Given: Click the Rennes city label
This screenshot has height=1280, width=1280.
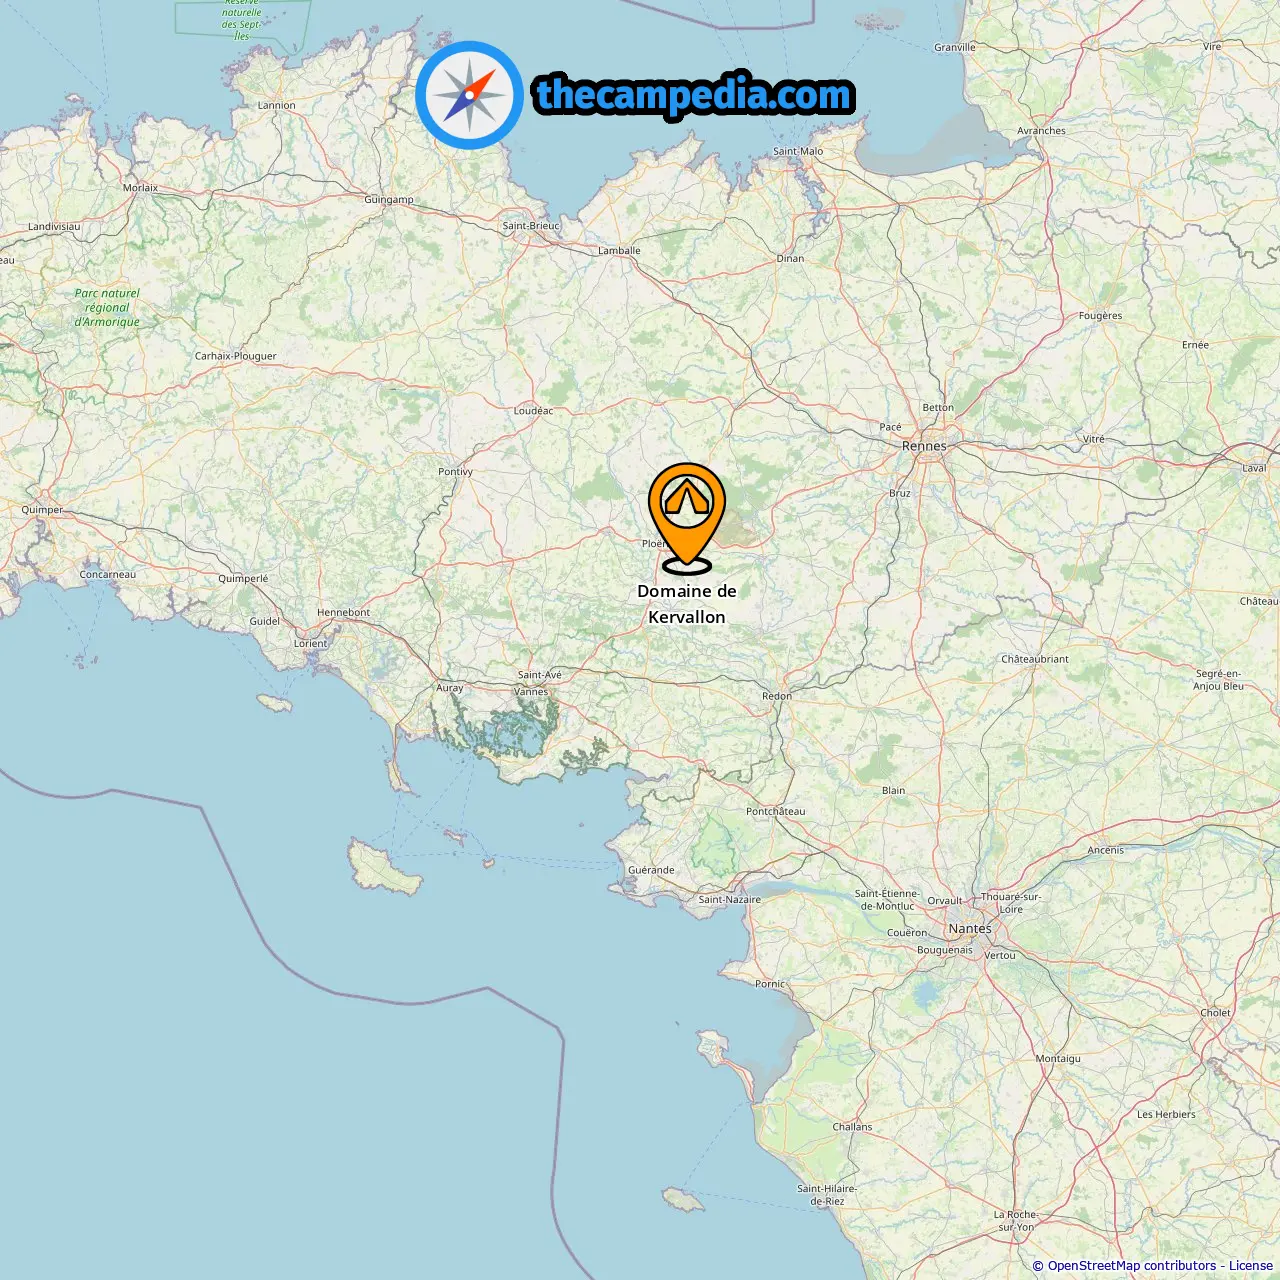Looking at the screenshot, I should (924, 446).
